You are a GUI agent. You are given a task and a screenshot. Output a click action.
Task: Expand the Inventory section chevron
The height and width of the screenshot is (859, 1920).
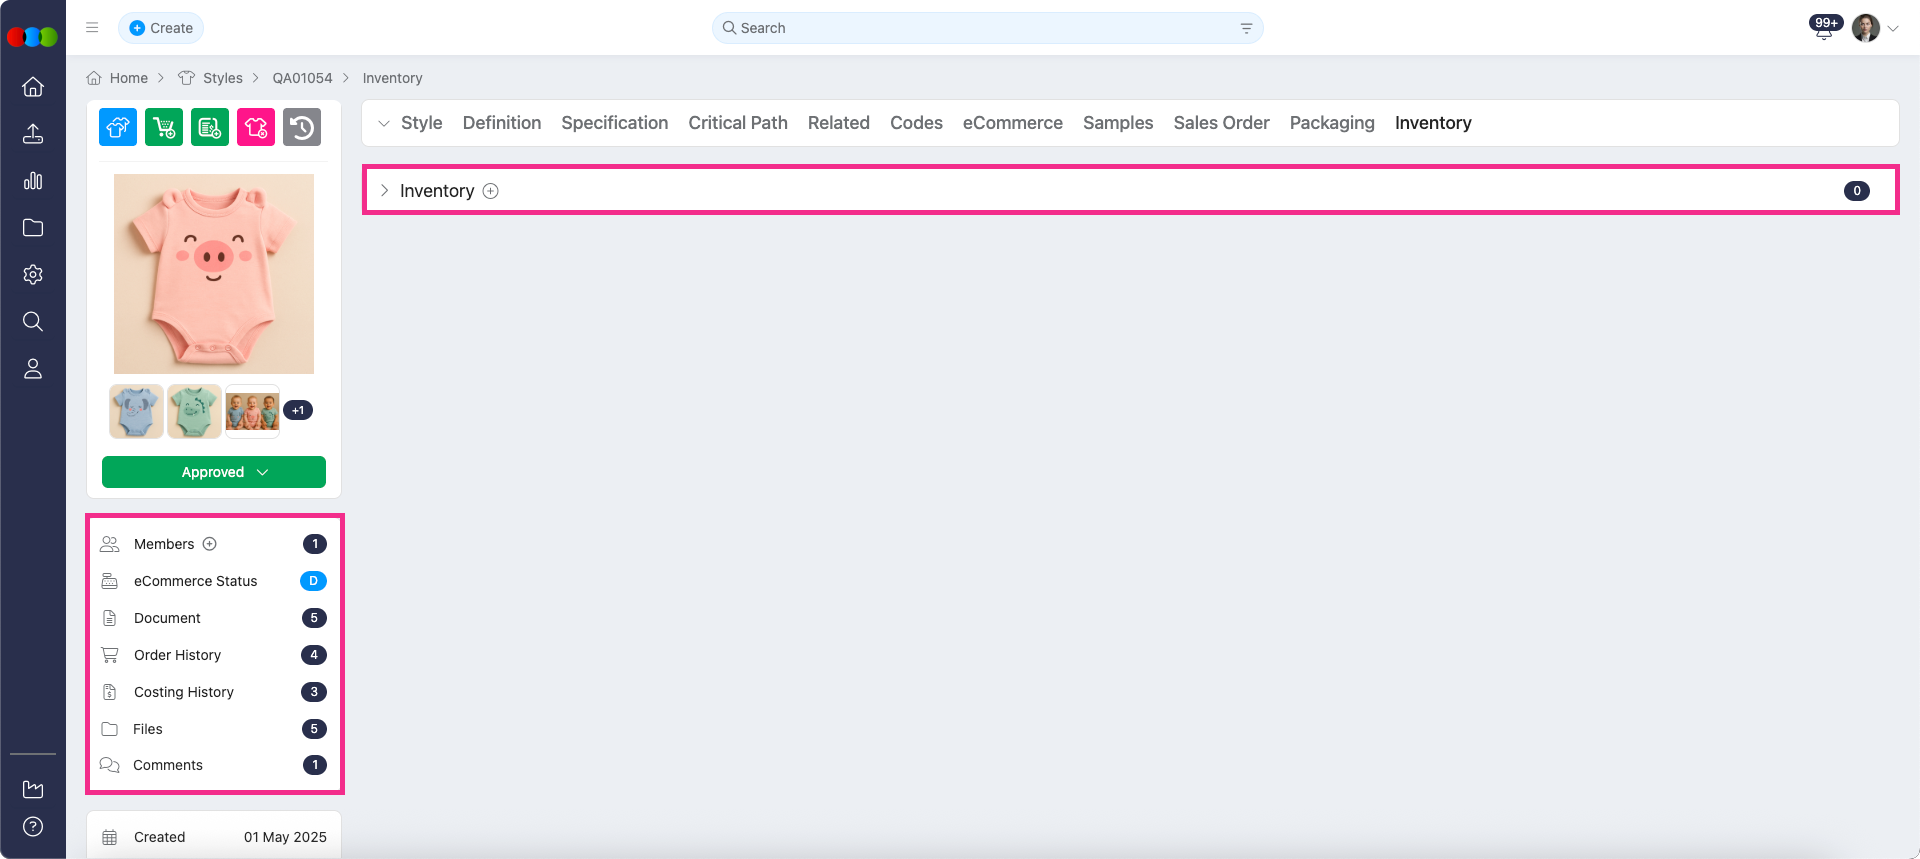(x=384, y=191)
